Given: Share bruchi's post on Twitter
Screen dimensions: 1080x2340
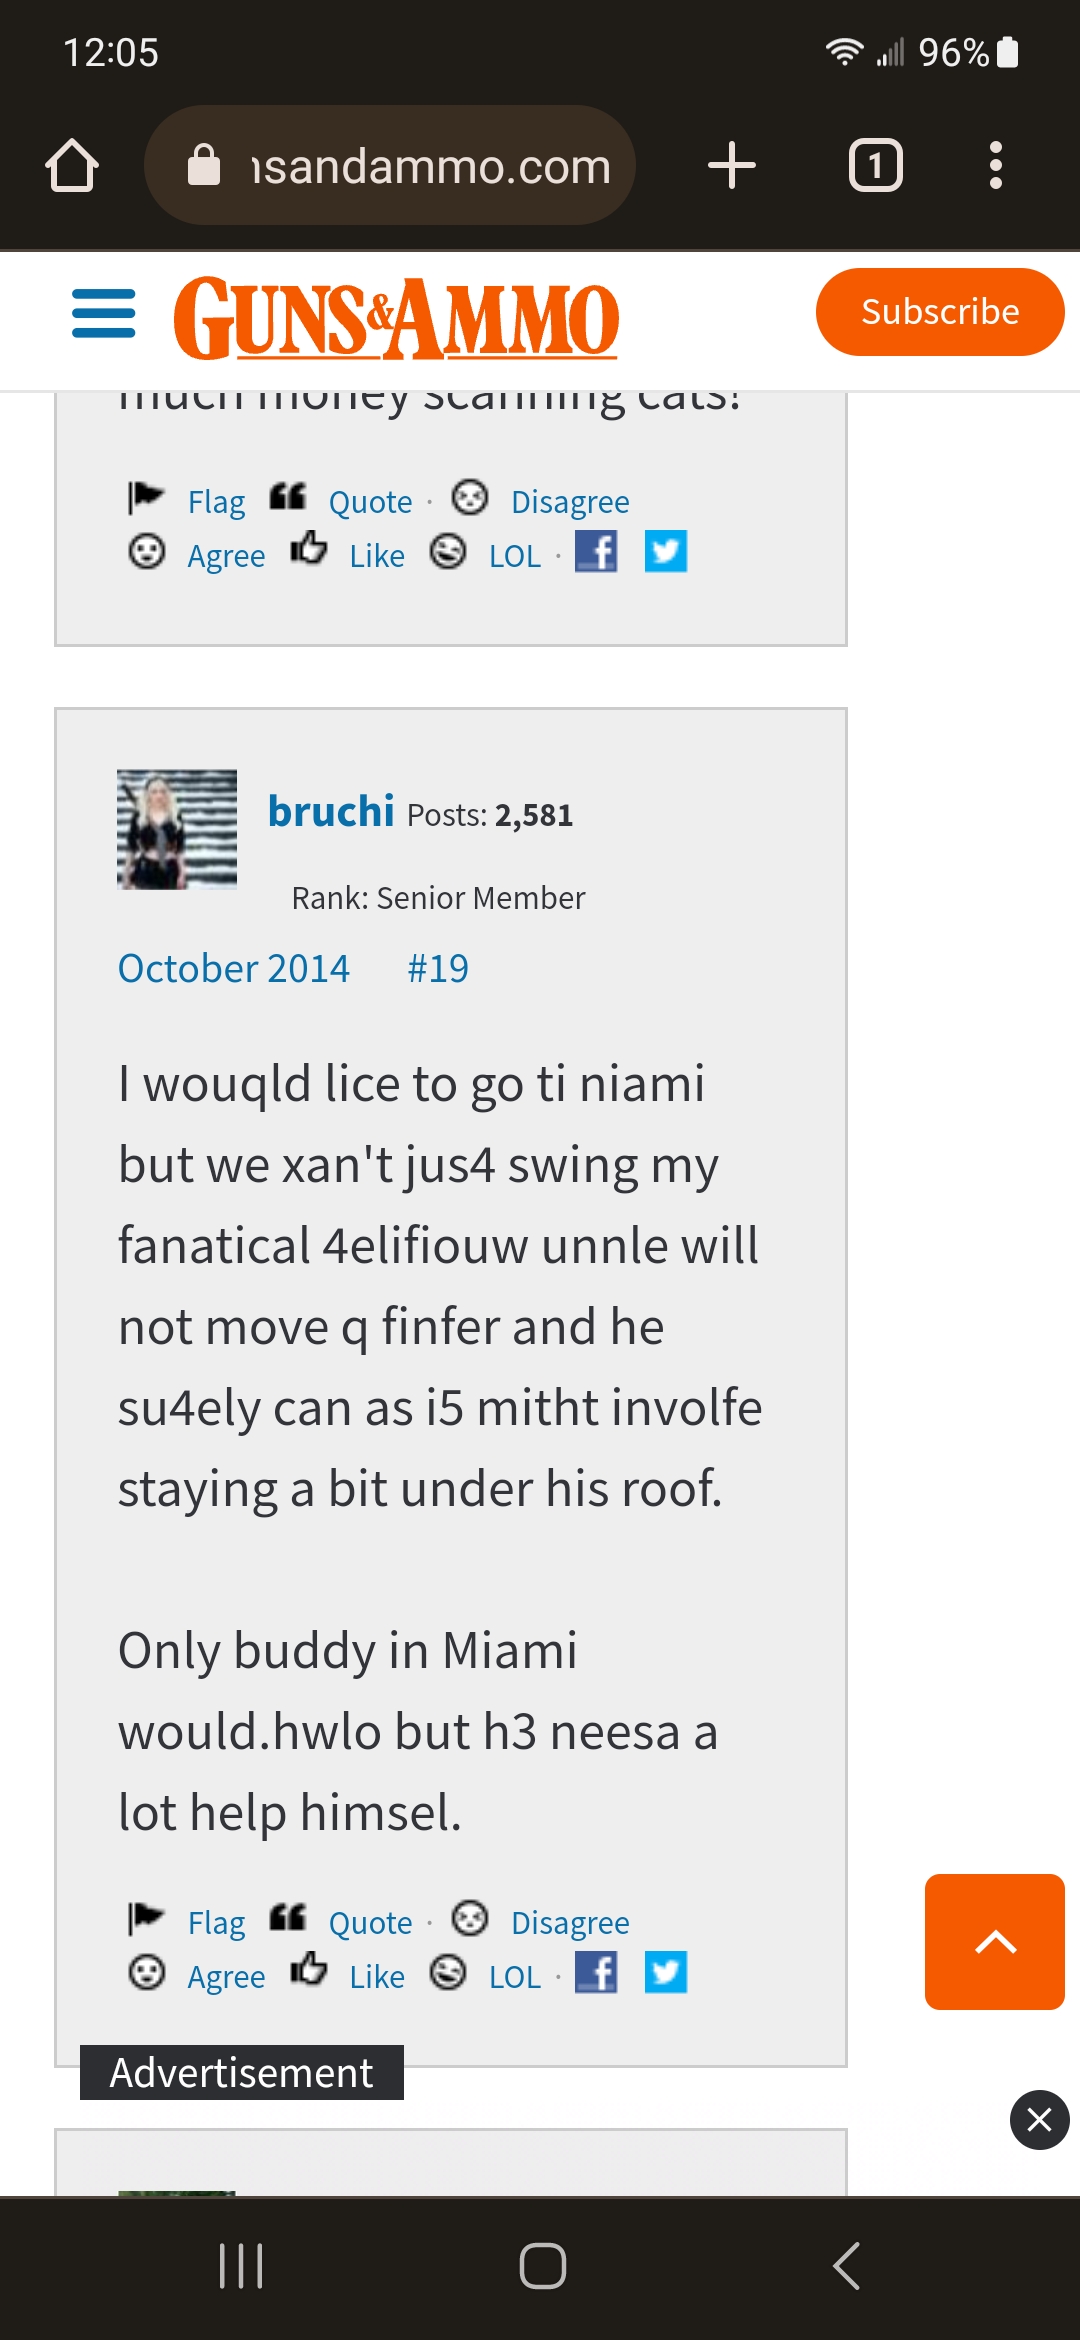Looking at the screenshot, I should point(666,1972).
